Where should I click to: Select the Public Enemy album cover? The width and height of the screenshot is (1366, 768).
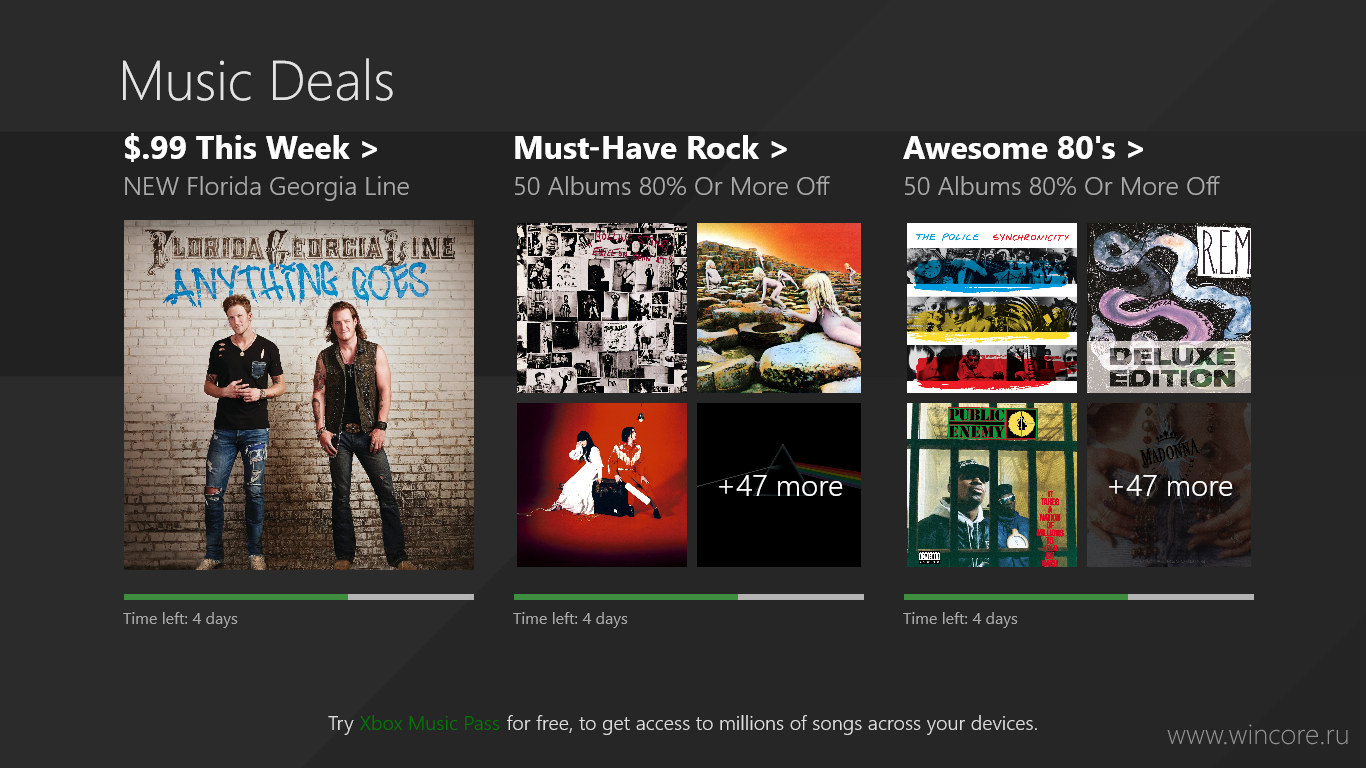992,485
